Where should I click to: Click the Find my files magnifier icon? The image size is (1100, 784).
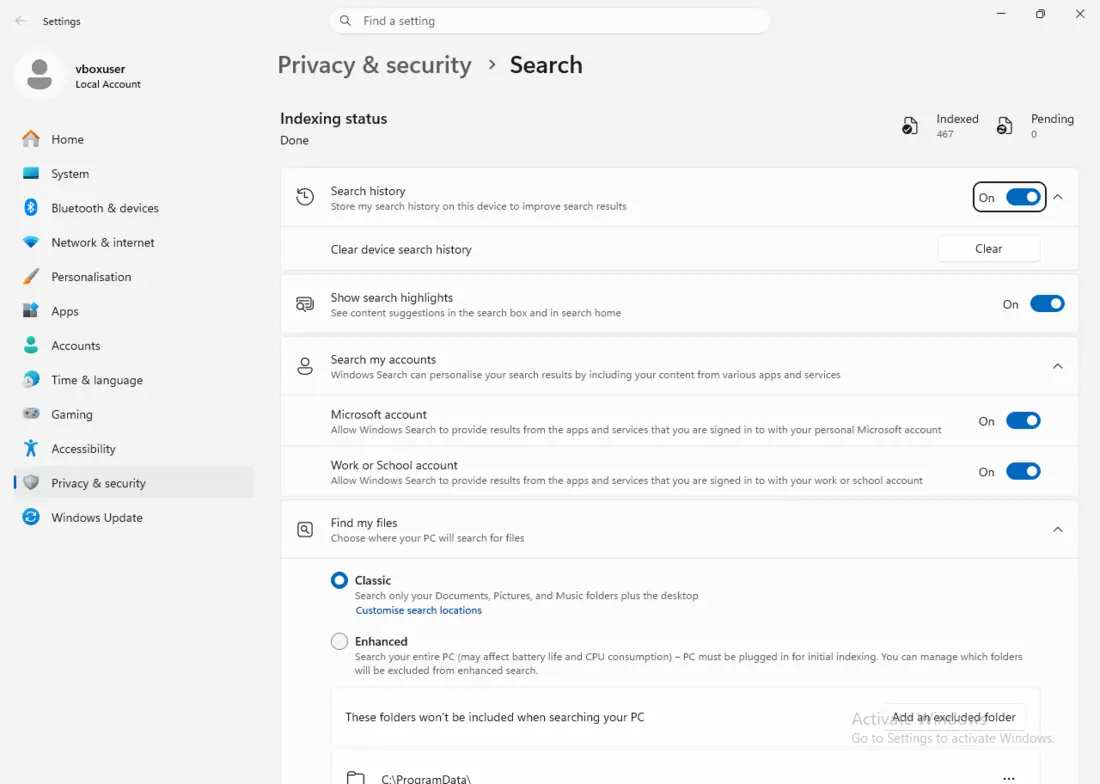click(x=304, y=529)
